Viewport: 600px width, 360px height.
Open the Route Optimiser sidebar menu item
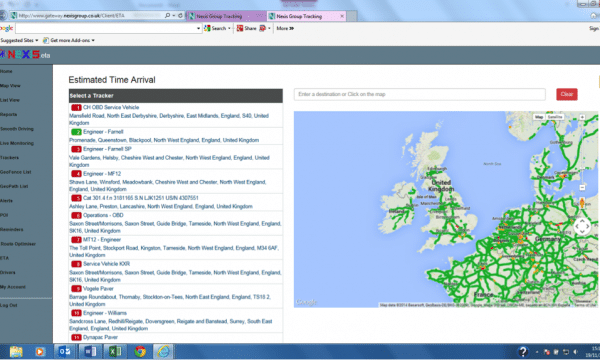[x=18, y=244]
